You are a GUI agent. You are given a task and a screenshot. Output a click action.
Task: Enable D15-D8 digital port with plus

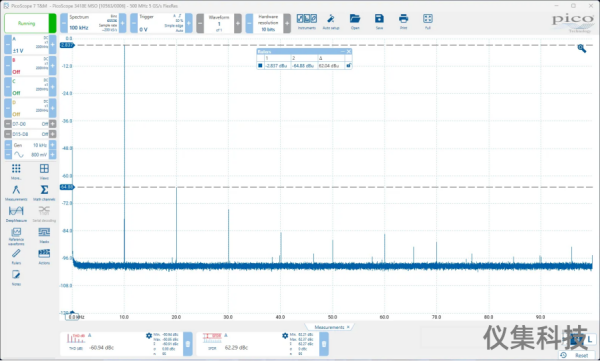(52, 134)
